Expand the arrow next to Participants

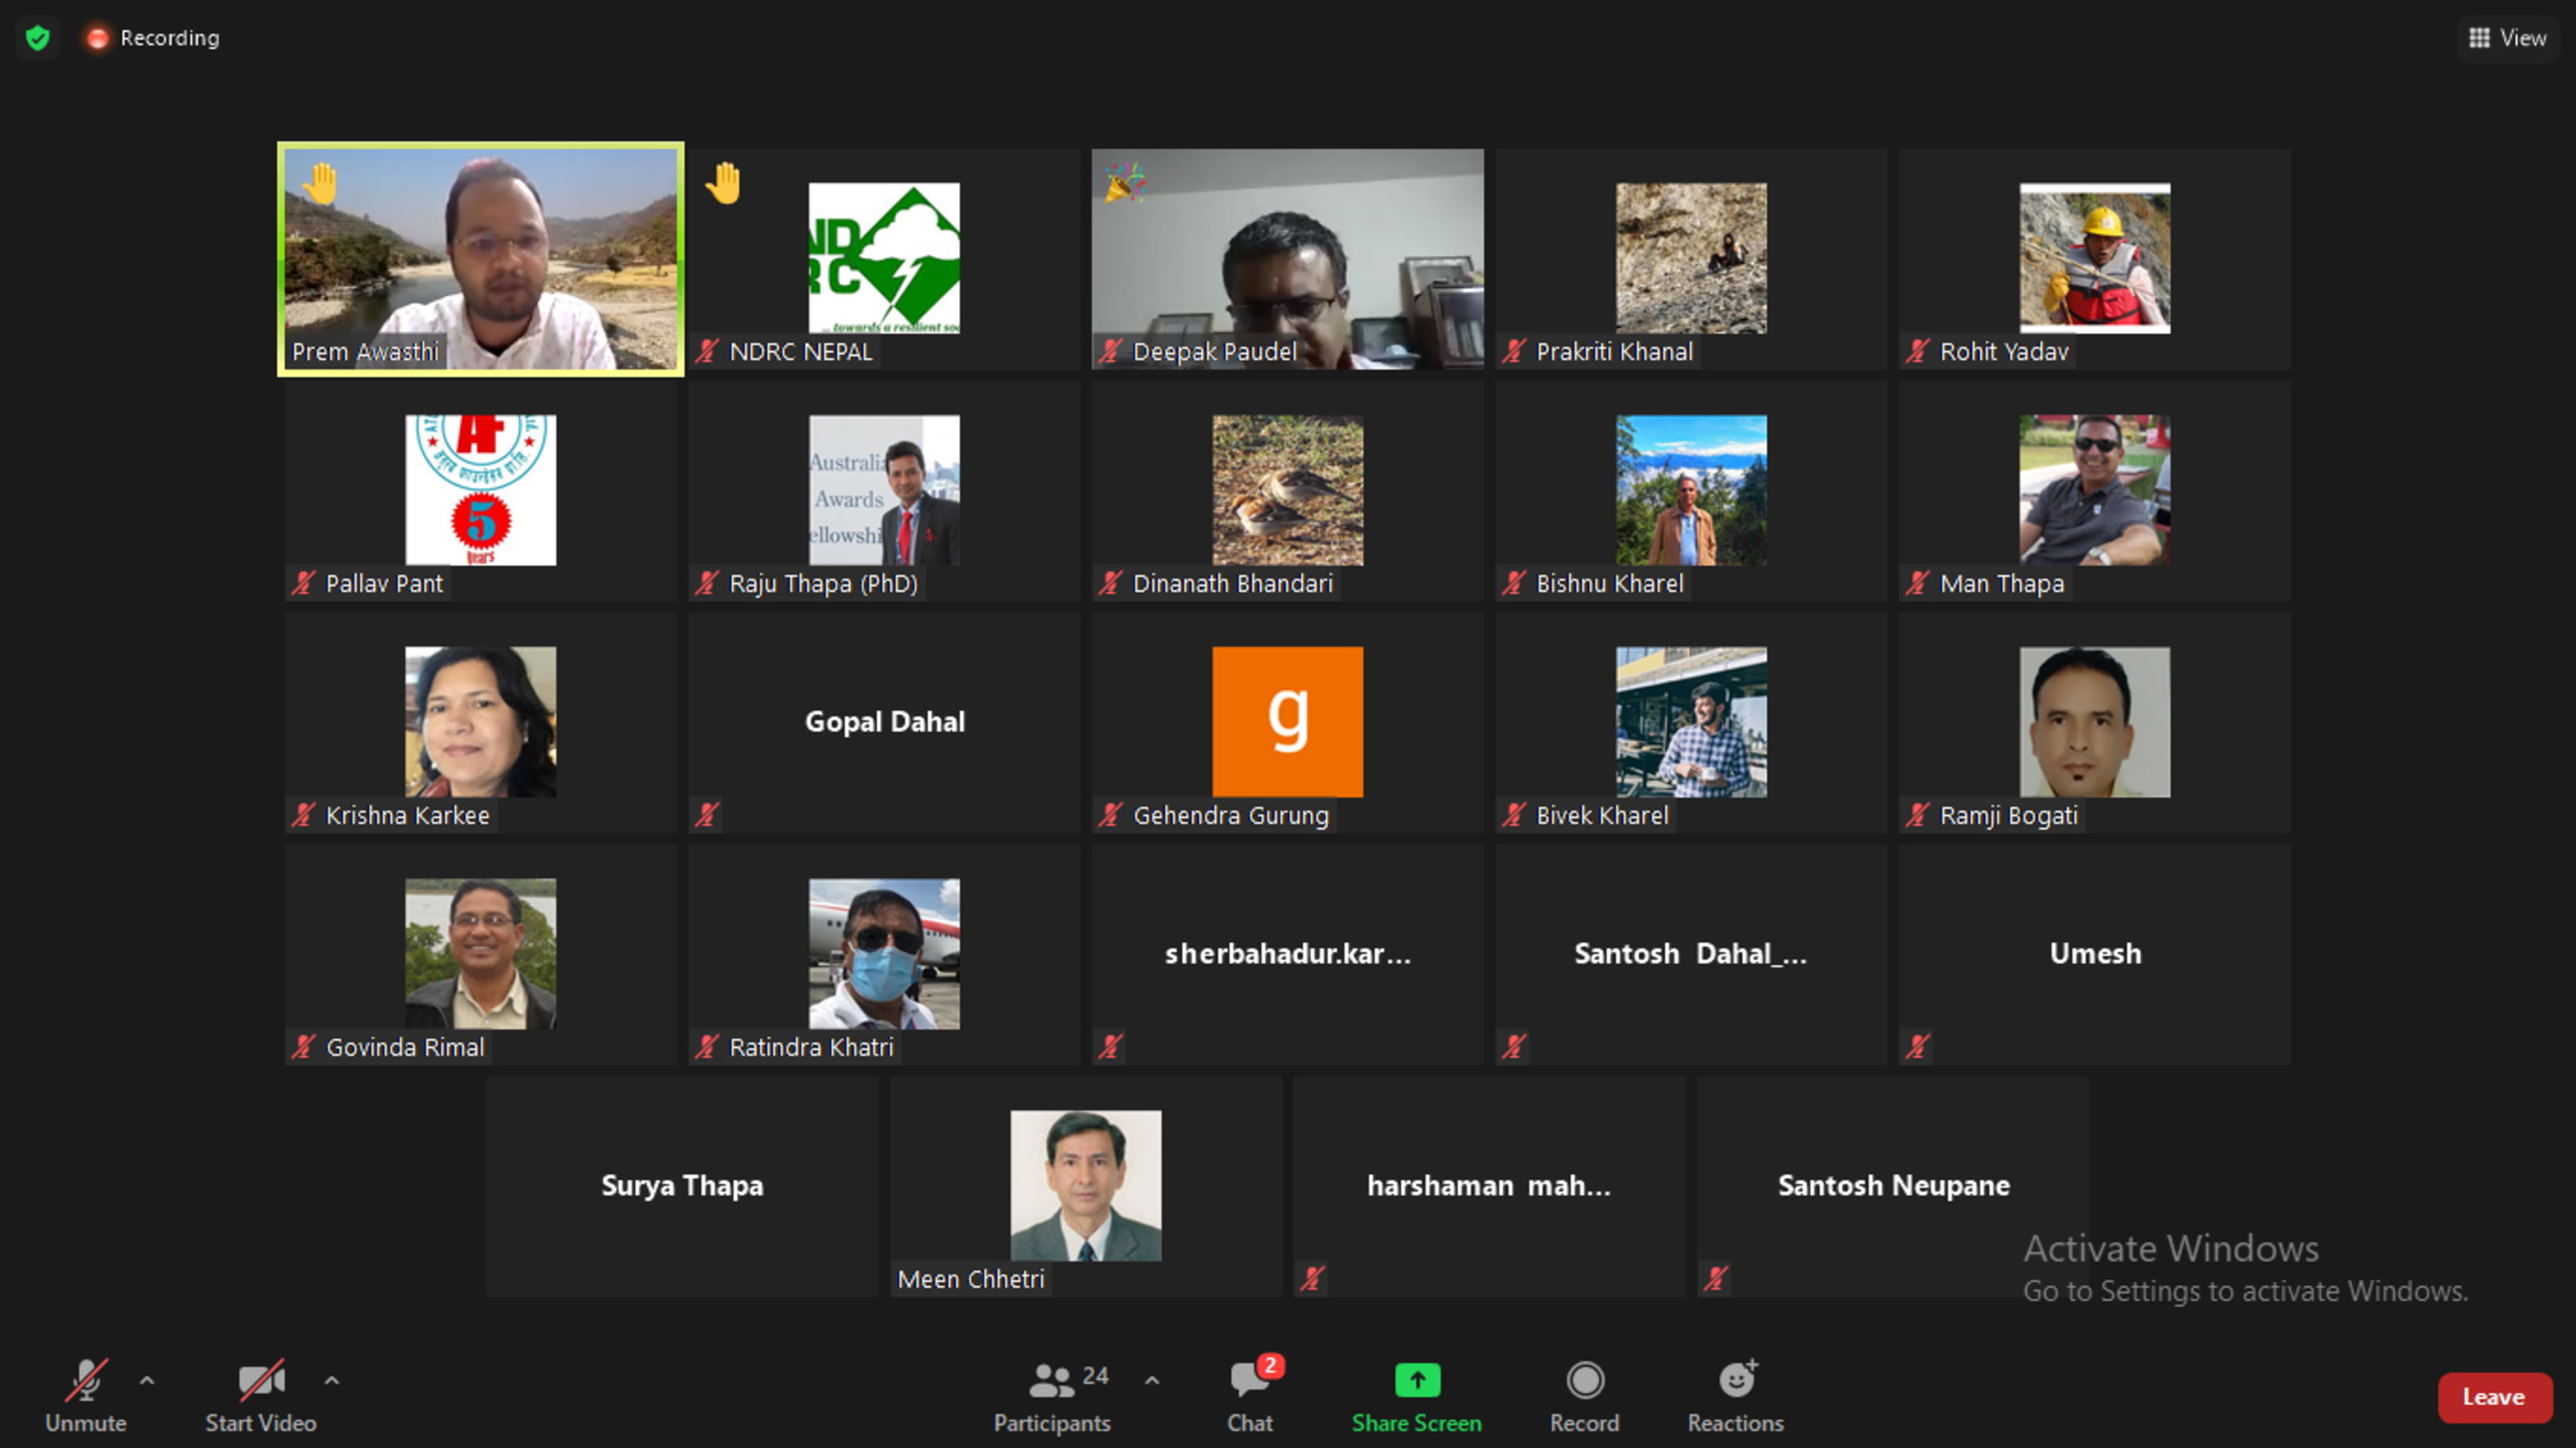pos(1152,1381)
